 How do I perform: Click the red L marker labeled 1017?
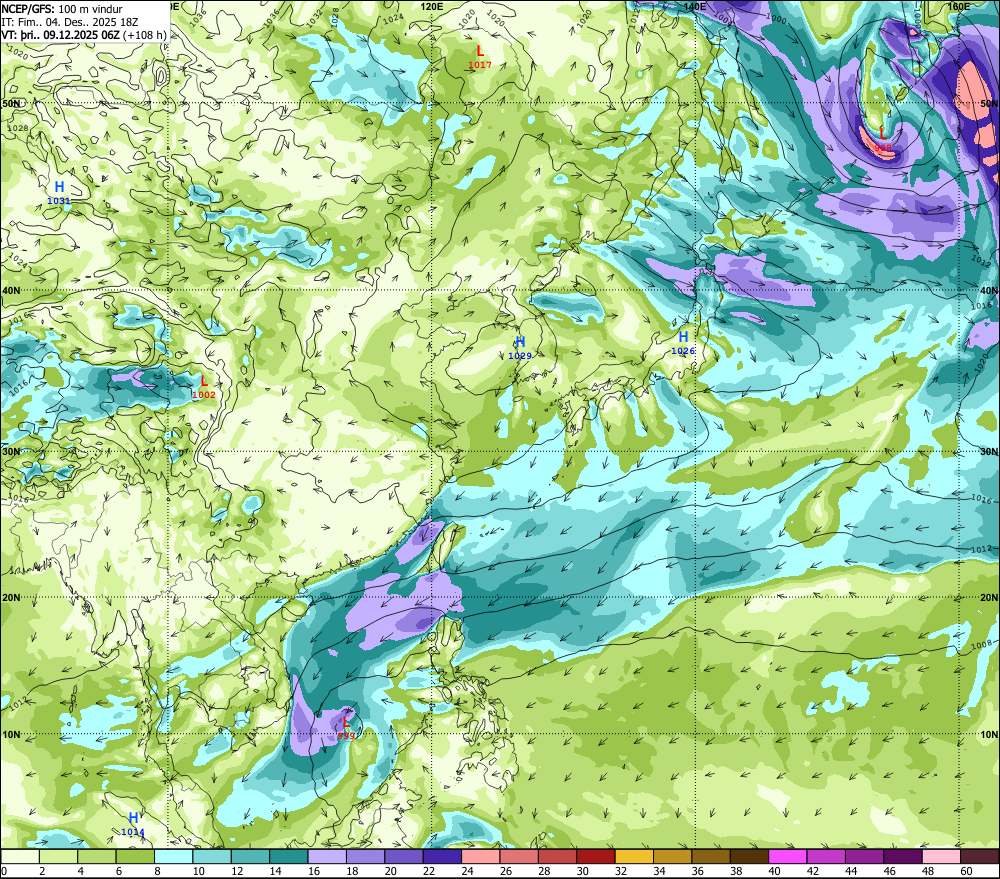tap(480, 52)
